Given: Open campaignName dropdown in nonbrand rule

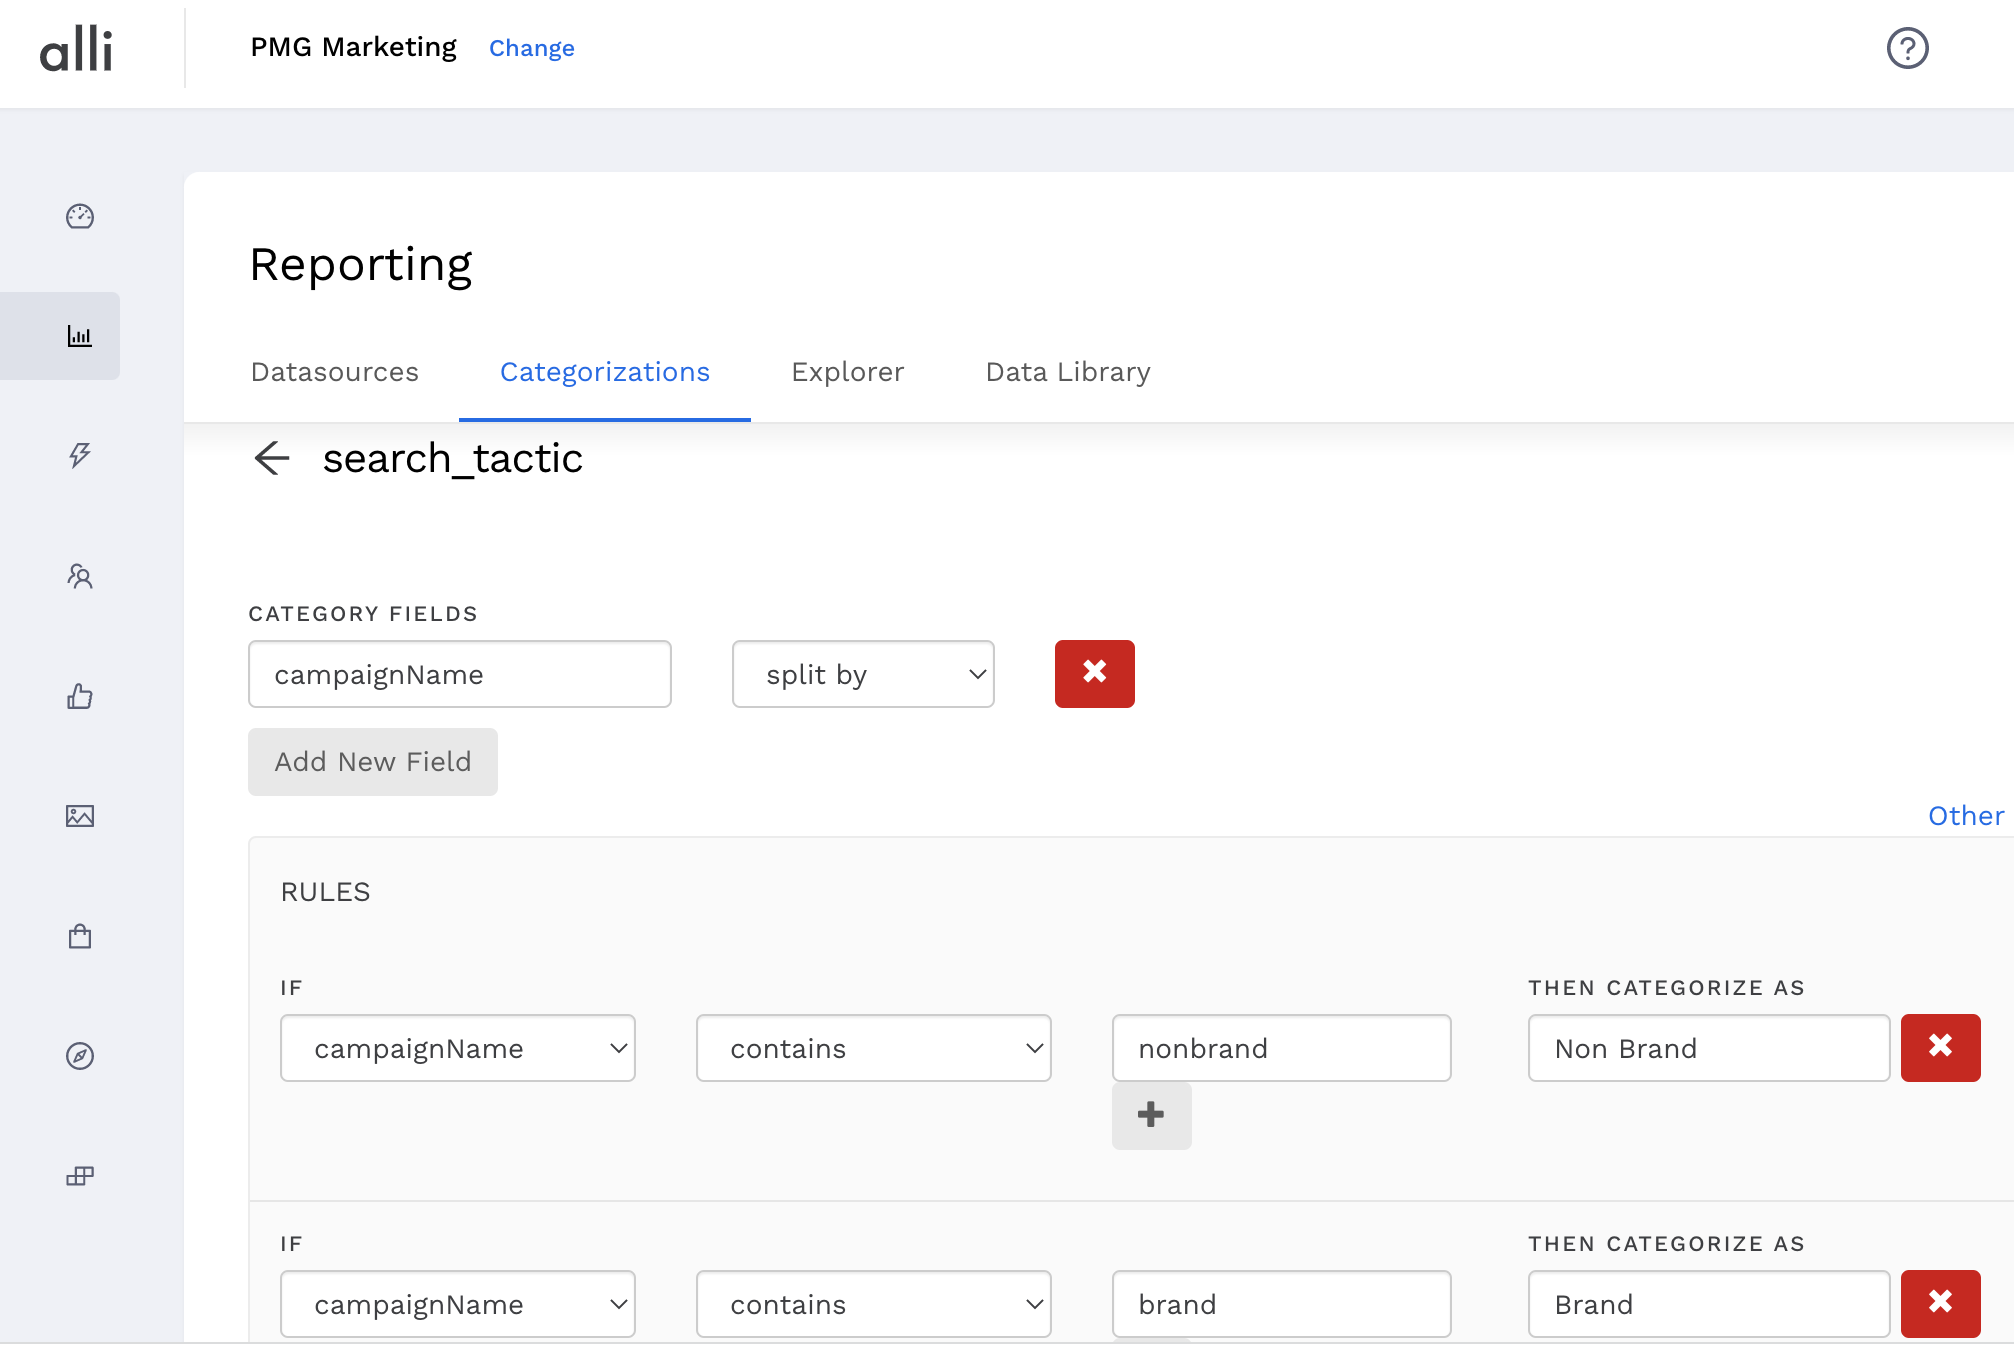Looking at the screenshot, I should click(x=458, y=1048).
